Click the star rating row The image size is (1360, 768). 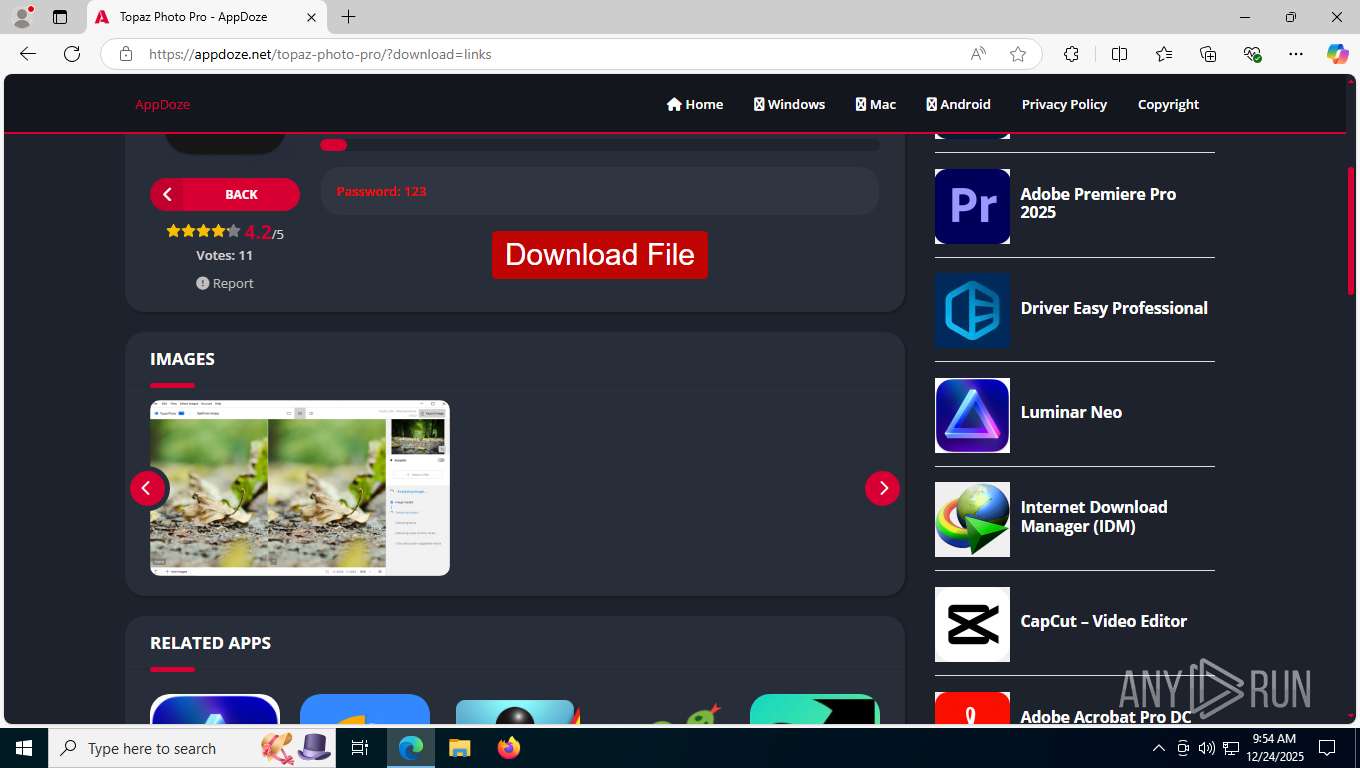(x=203, y=231)
